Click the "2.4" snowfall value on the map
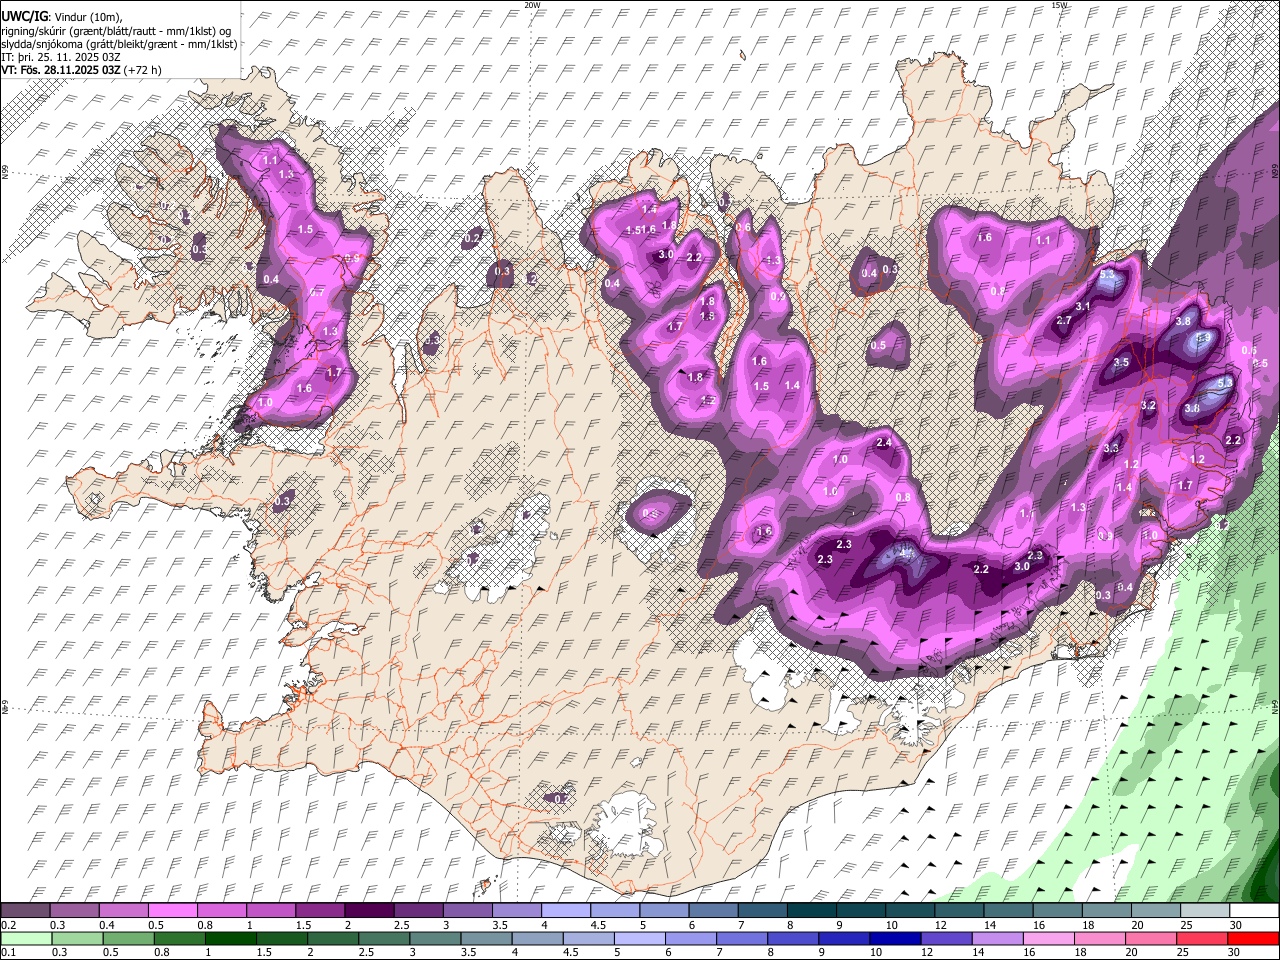Screen dimensions: 1280x960 tap(884, 443)
